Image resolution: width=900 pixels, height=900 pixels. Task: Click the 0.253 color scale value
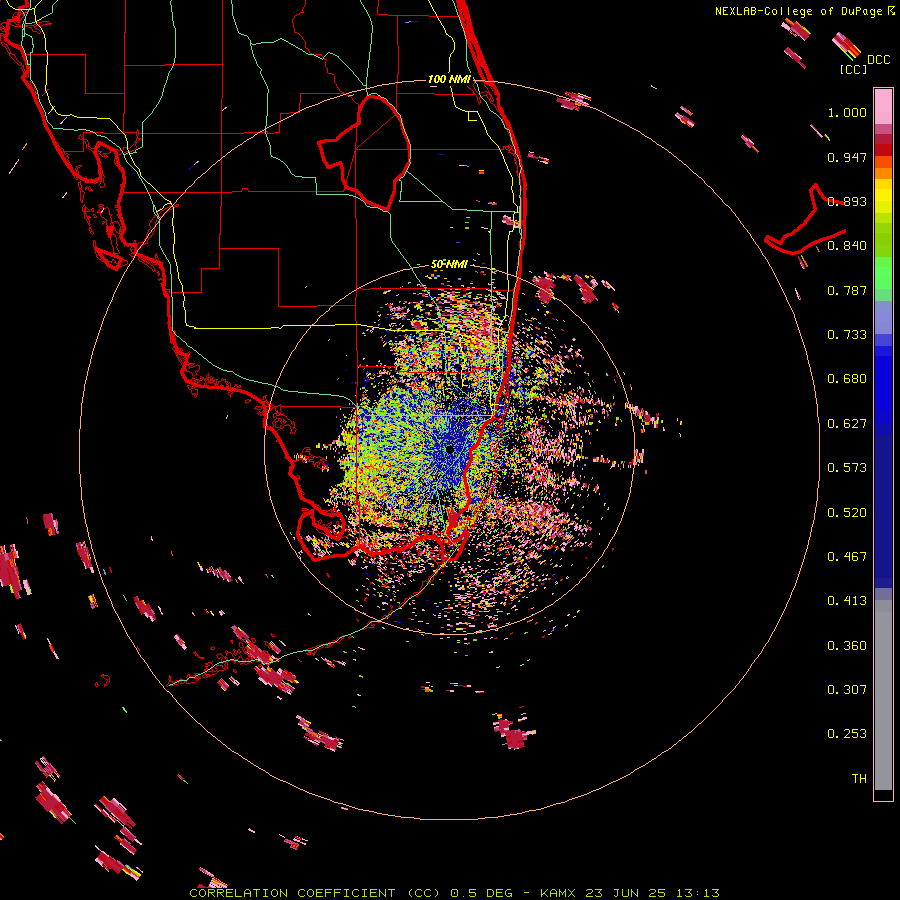[847, 734]
